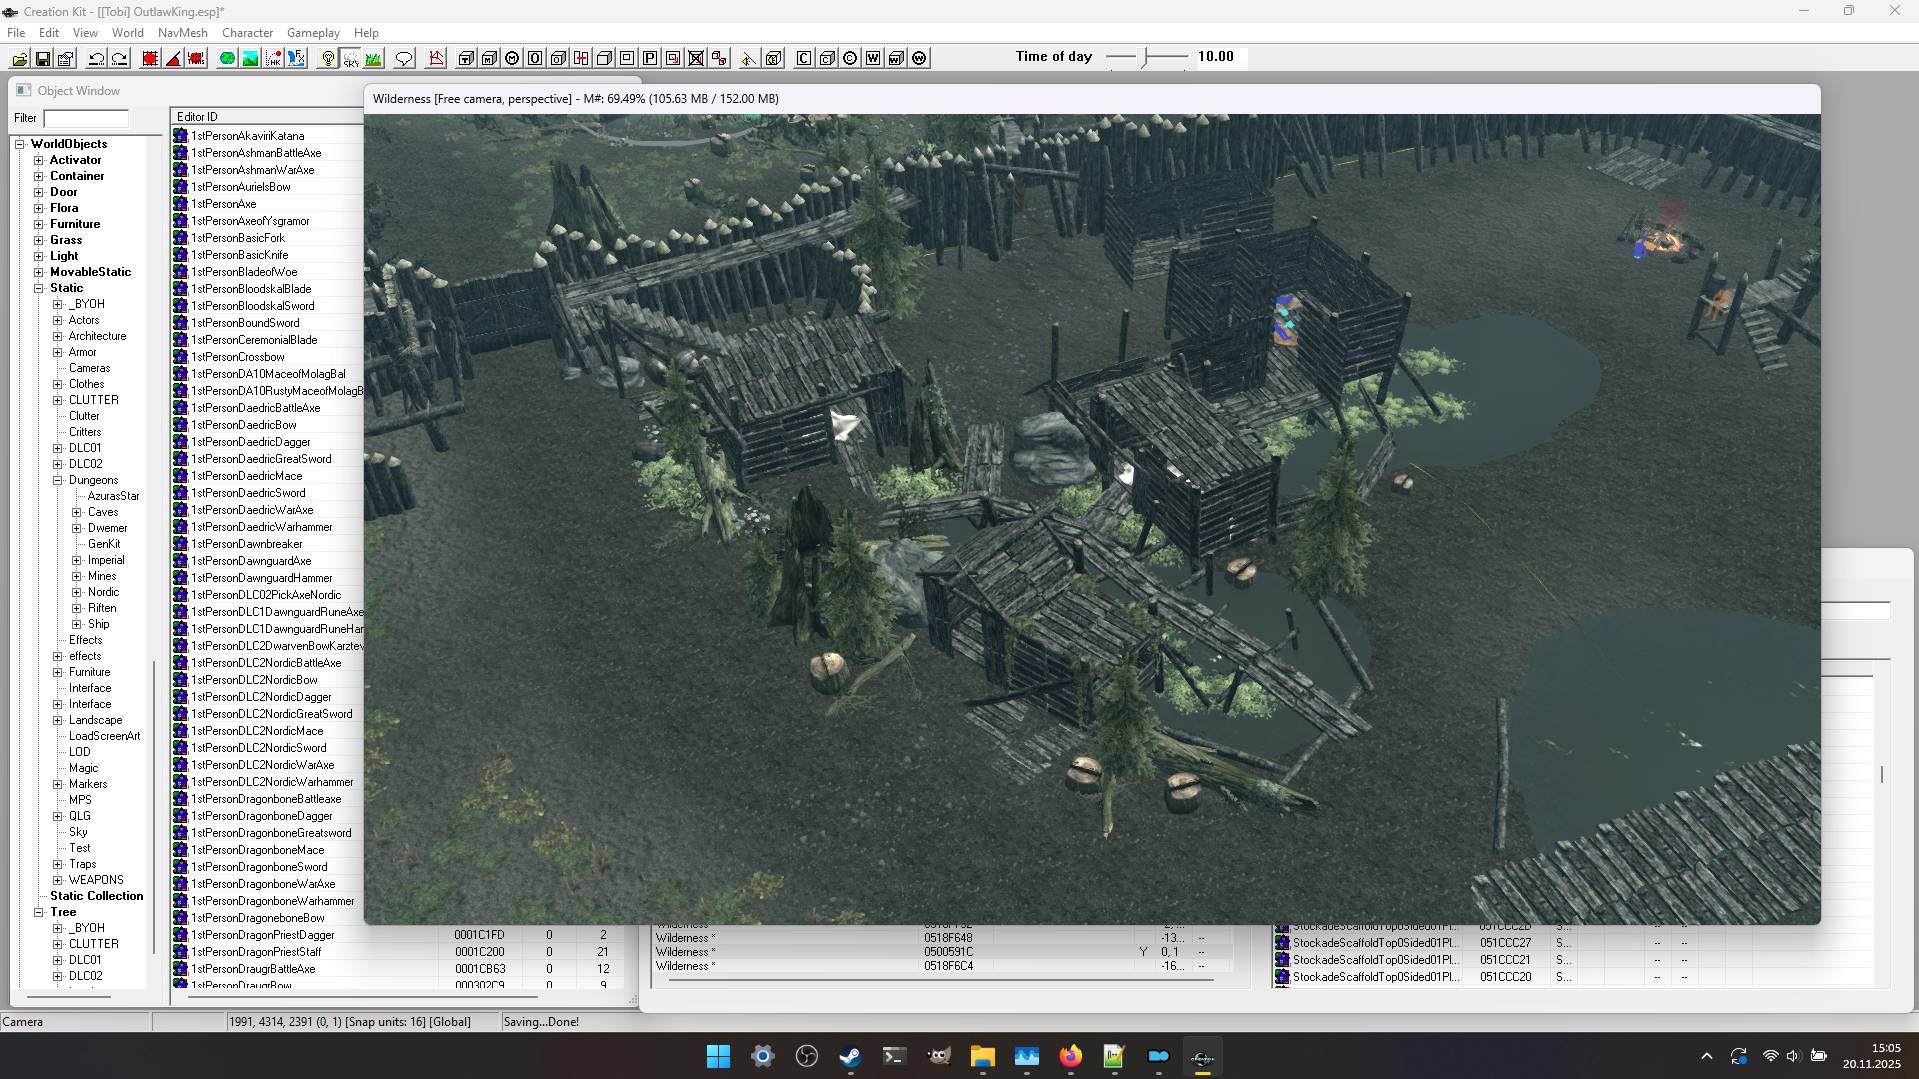
Task: Toggle snap to grid icon
Action: click(x=150, y=59)
